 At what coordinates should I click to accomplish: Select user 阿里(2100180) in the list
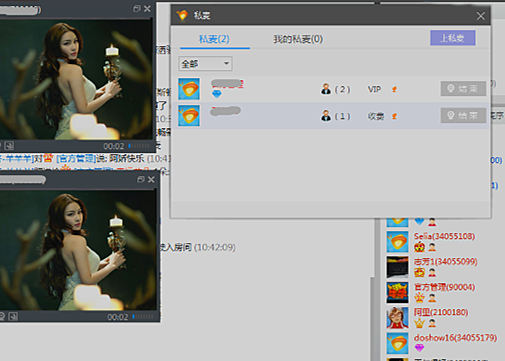click(441, 312)
